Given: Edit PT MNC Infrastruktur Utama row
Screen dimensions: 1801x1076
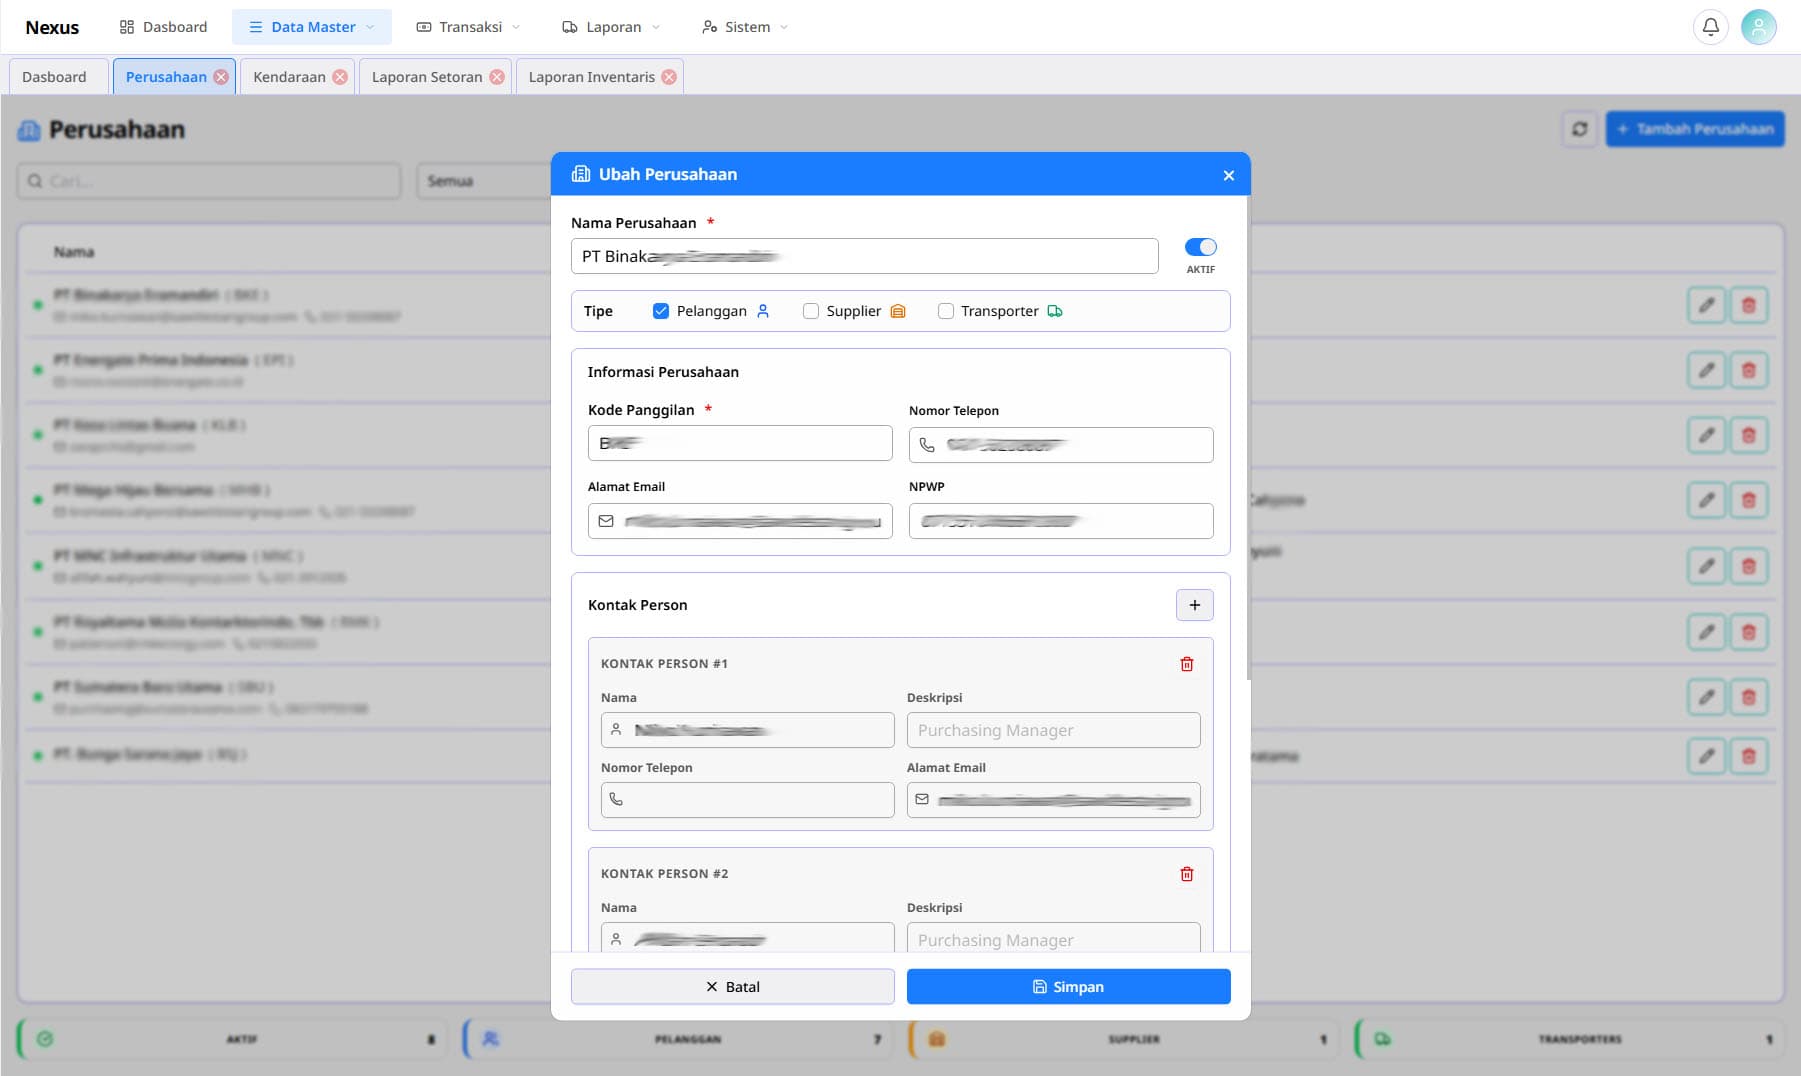Looking at the screenshot, I should click(1707, 566).
